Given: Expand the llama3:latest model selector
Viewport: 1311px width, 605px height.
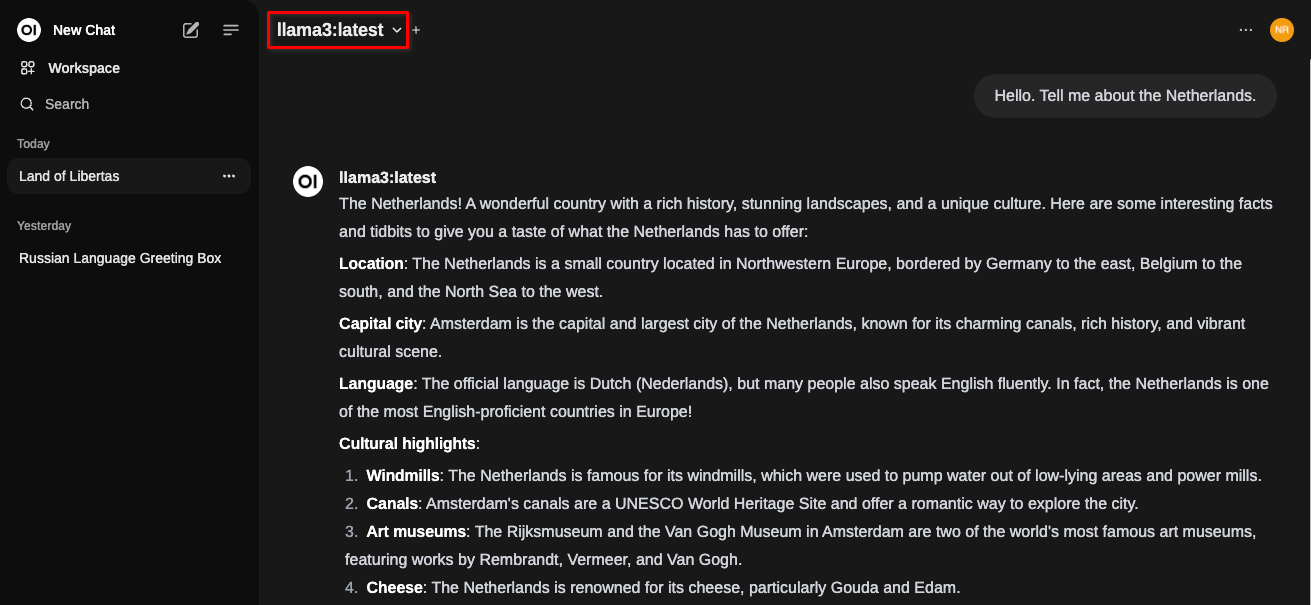Looking at the screenshot, I should pyautogui.click(x=339, y=31).
